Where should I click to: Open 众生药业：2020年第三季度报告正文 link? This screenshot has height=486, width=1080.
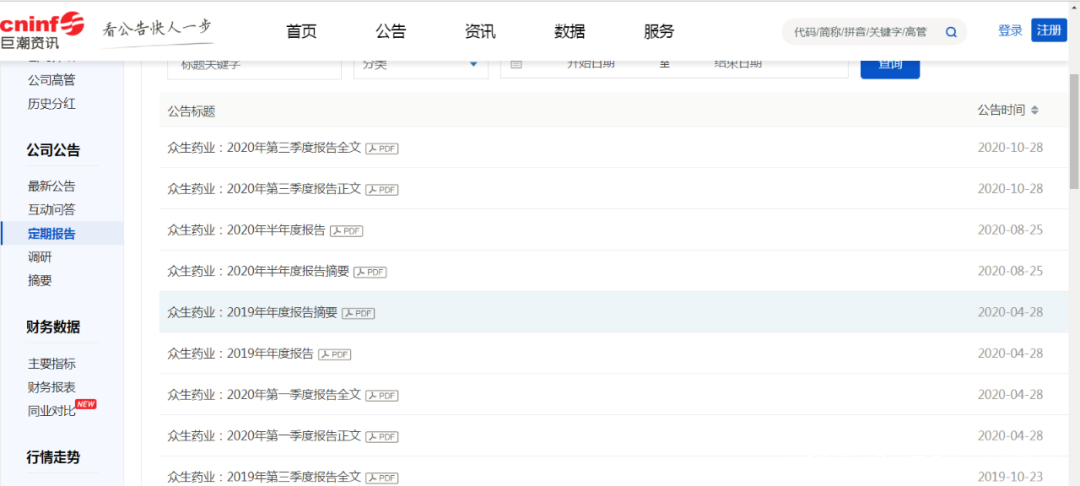click(264, 189)
